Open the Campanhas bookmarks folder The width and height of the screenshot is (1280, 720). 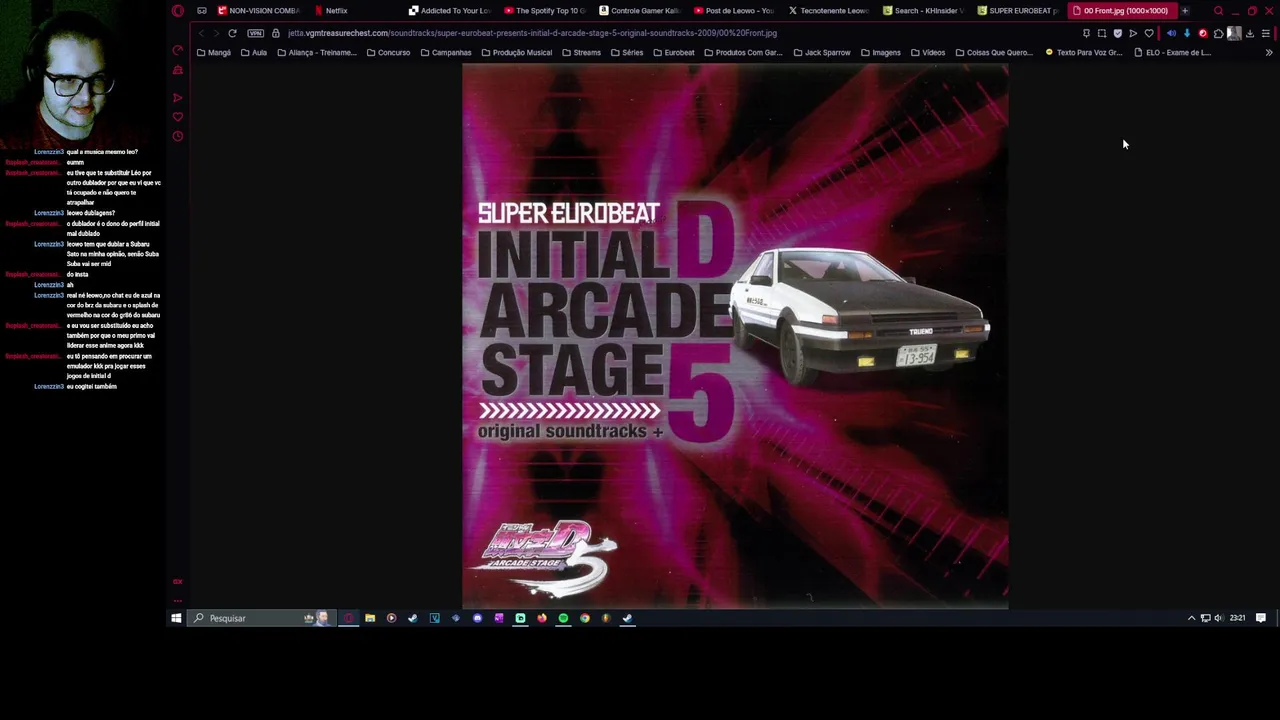pos(446,53)
